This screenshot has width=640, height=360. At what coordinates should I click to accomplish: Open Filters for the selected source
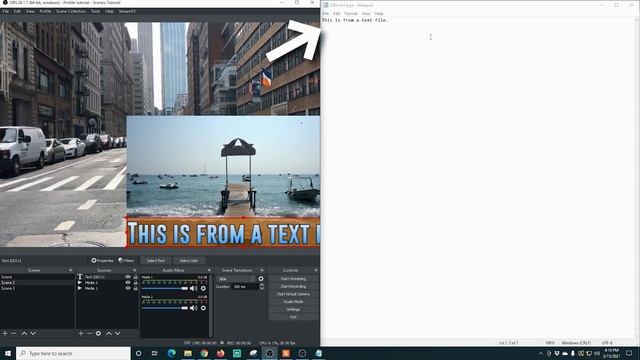click(x=126, y=260)
